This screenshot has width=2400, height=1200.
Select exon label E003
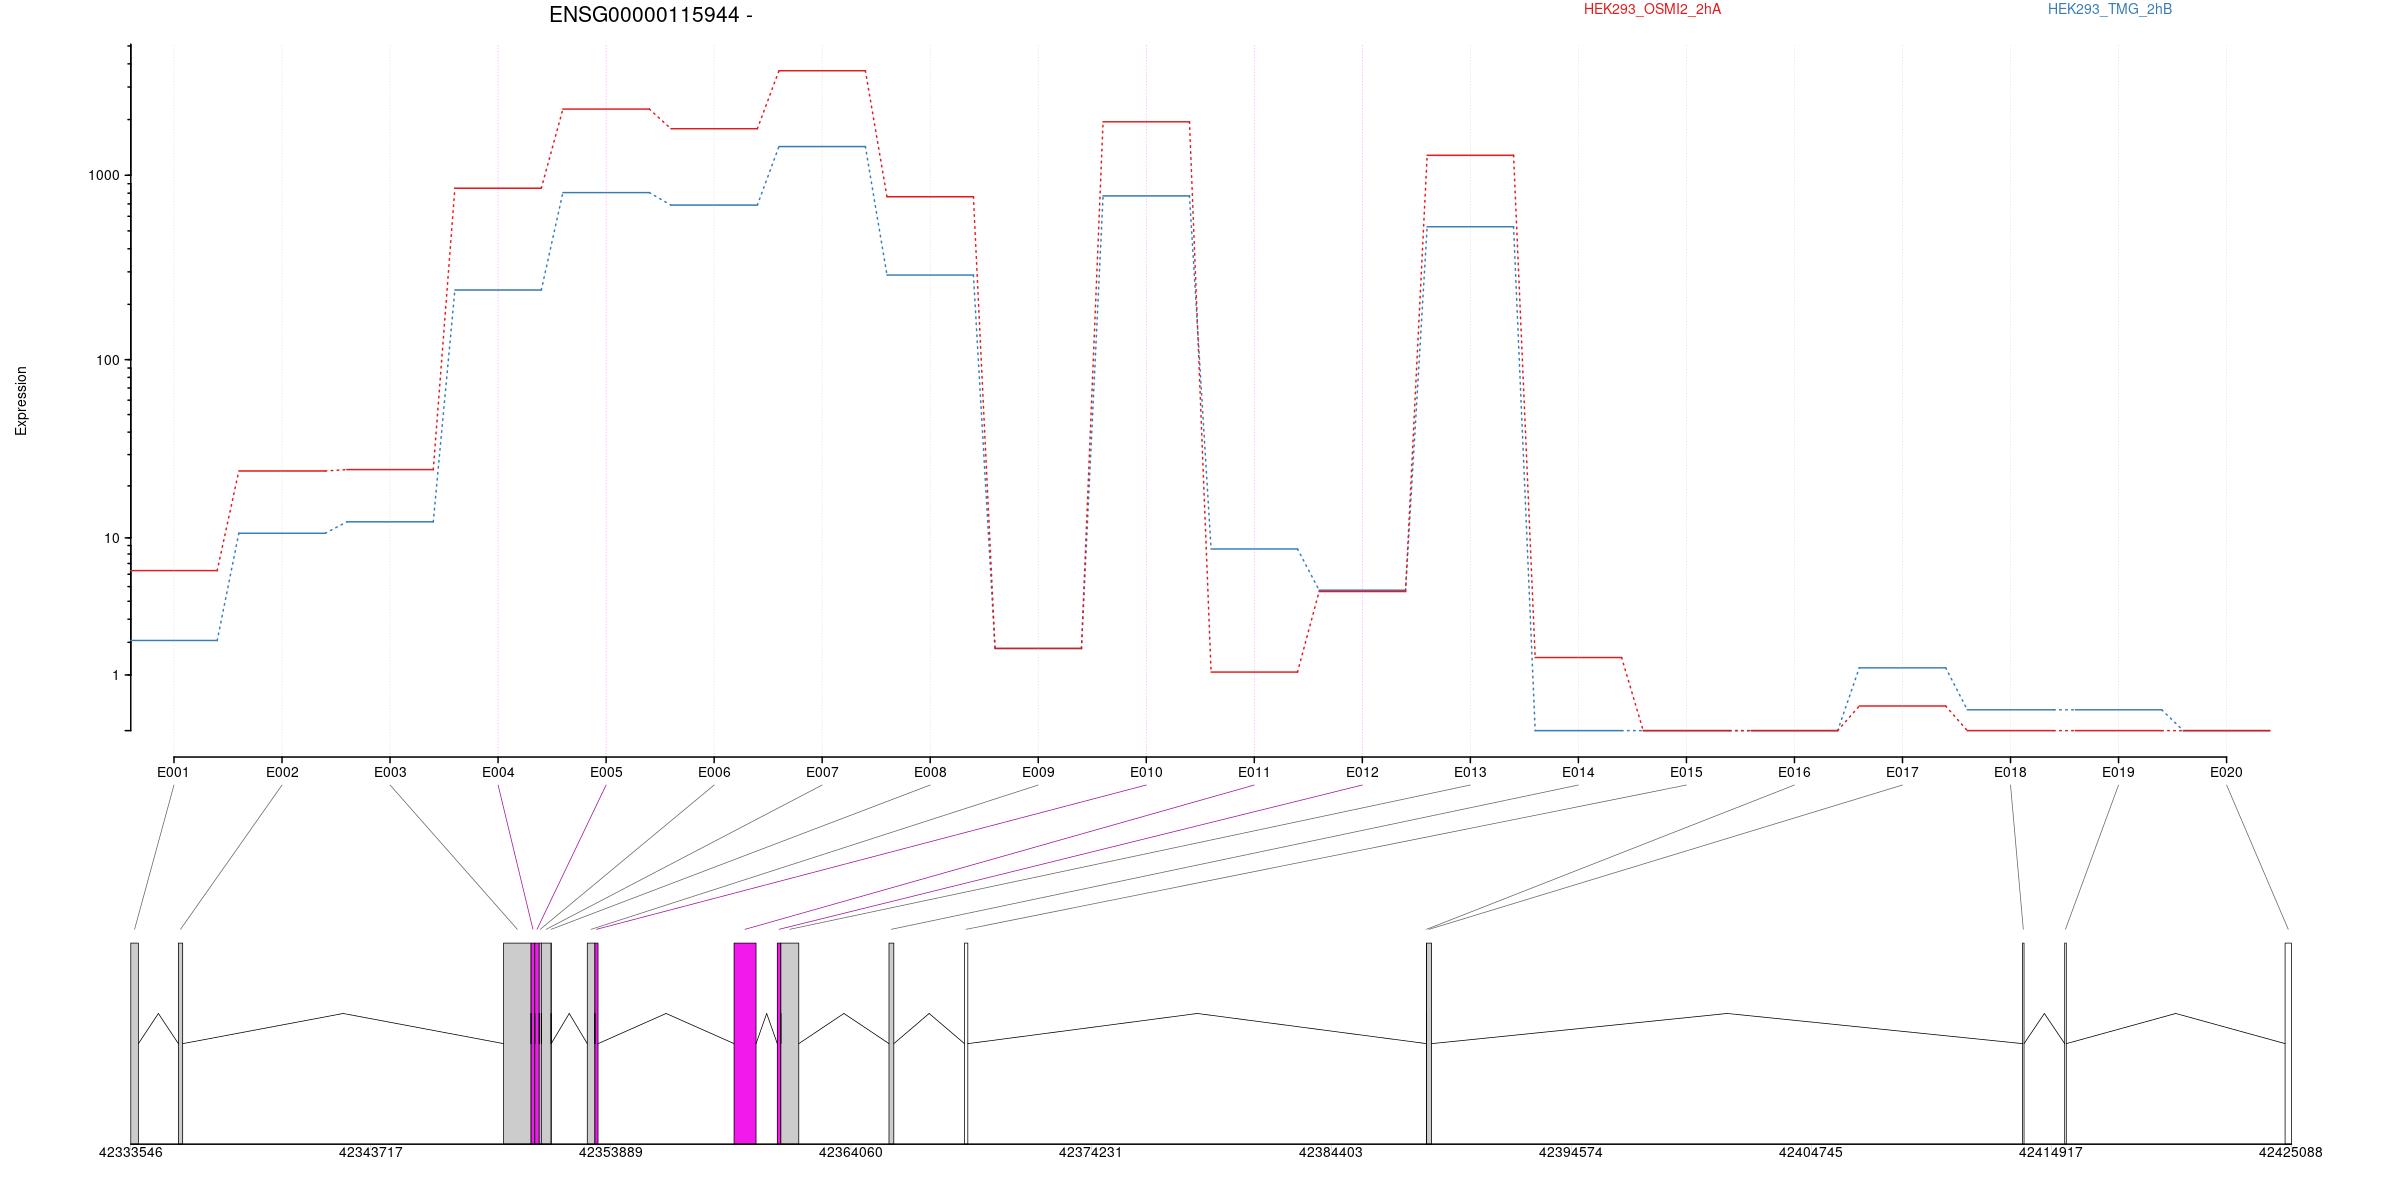click(390, 772)
